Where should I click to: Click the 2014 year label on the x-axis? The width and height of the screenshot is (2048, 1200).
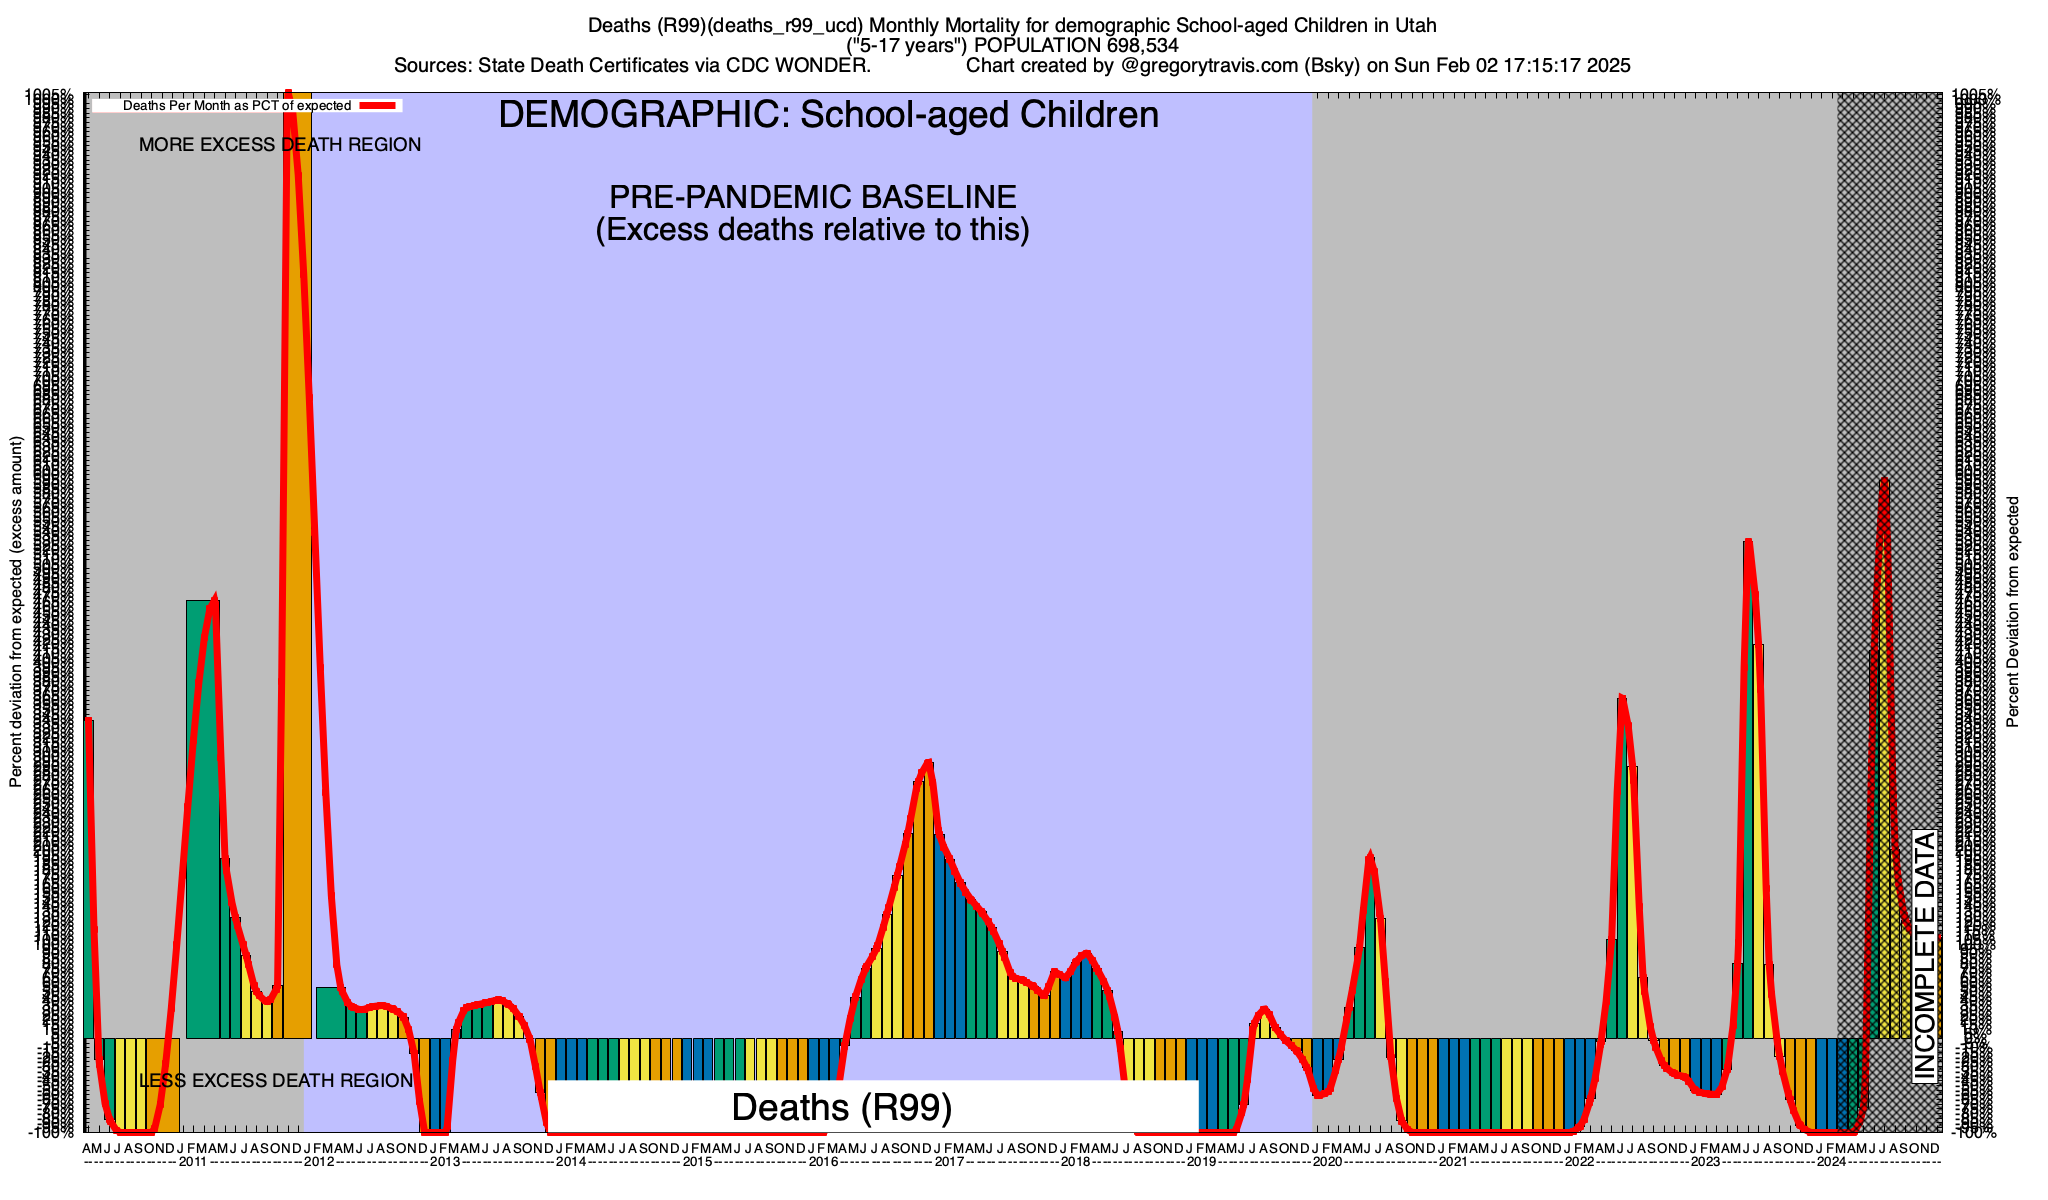571,1162
